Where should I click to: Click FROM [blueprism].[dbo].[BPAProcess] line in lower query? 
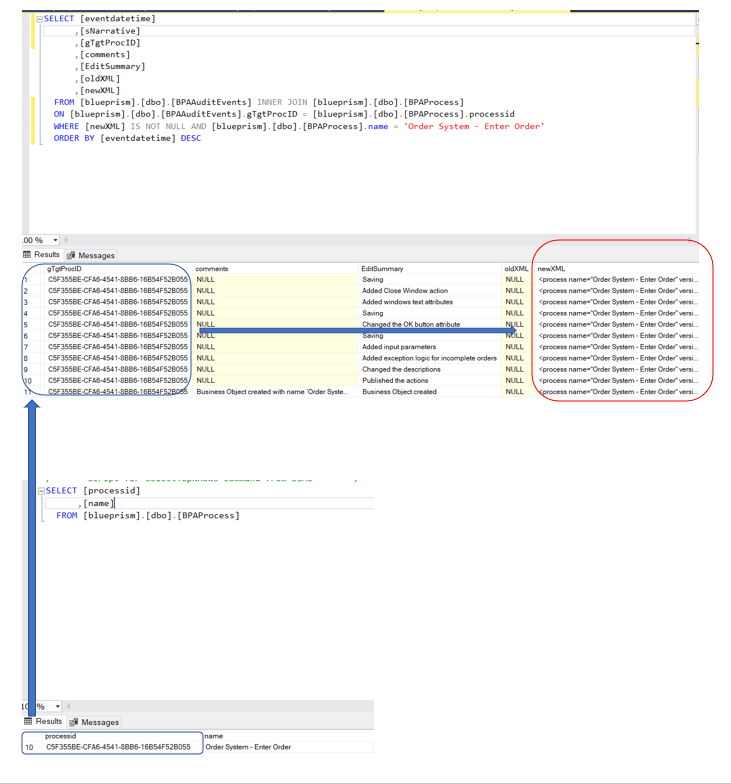(x=148, y=516)
